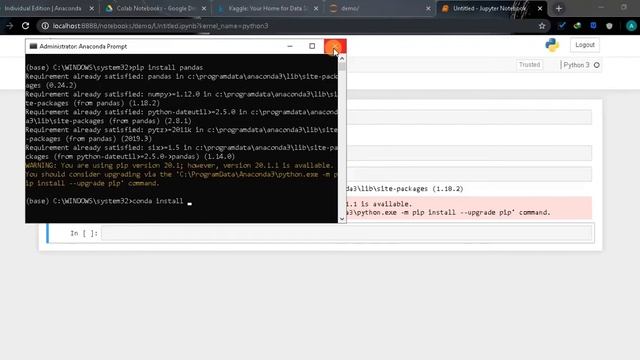640x360 pixels.
Task: Minimize the browser window
Action: click(x=601, y=7)
